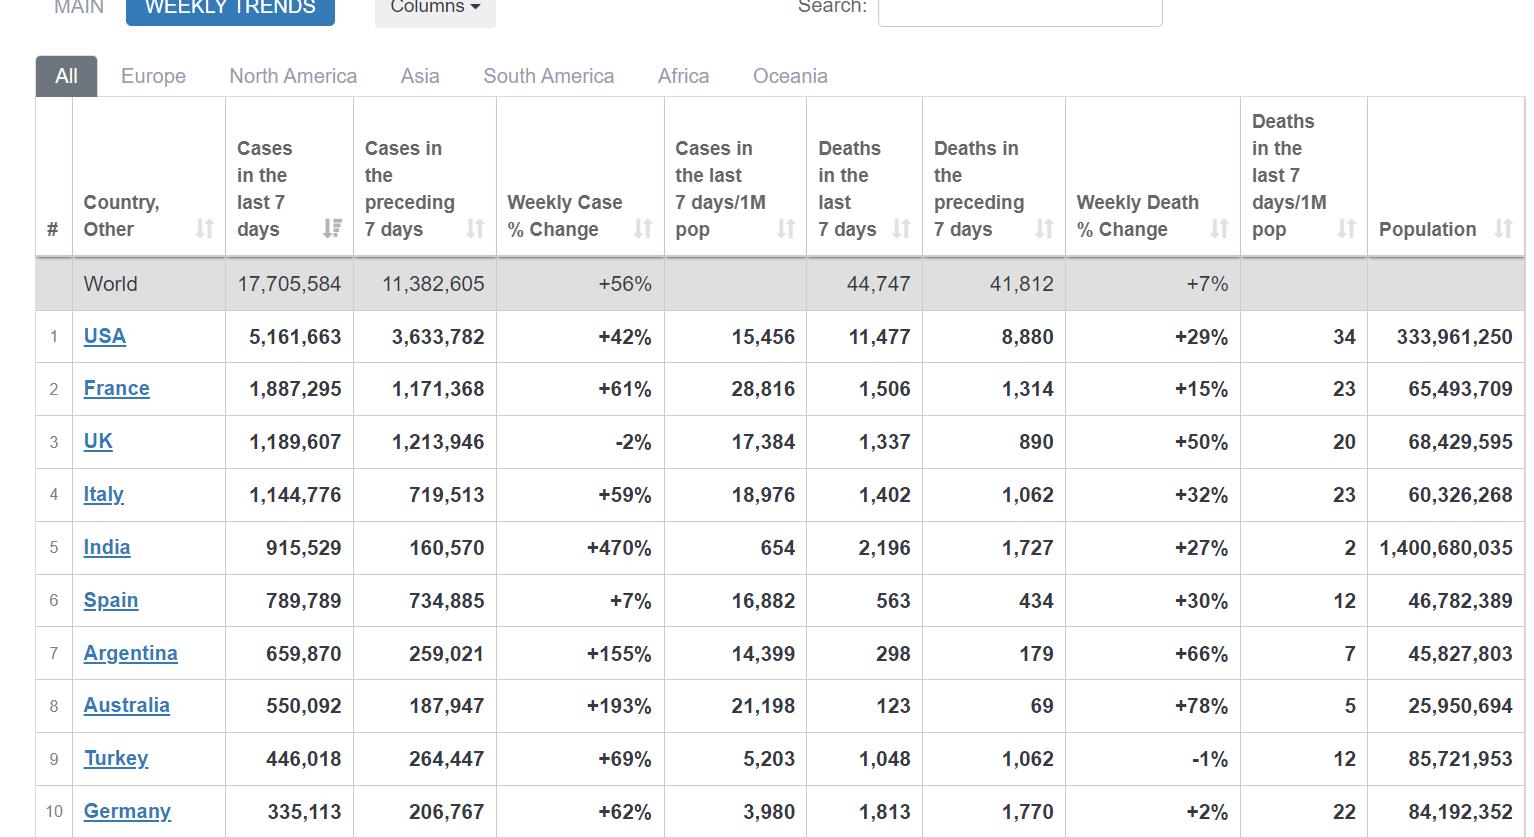Switch to the Europe tab

click(x=153, y=76)
